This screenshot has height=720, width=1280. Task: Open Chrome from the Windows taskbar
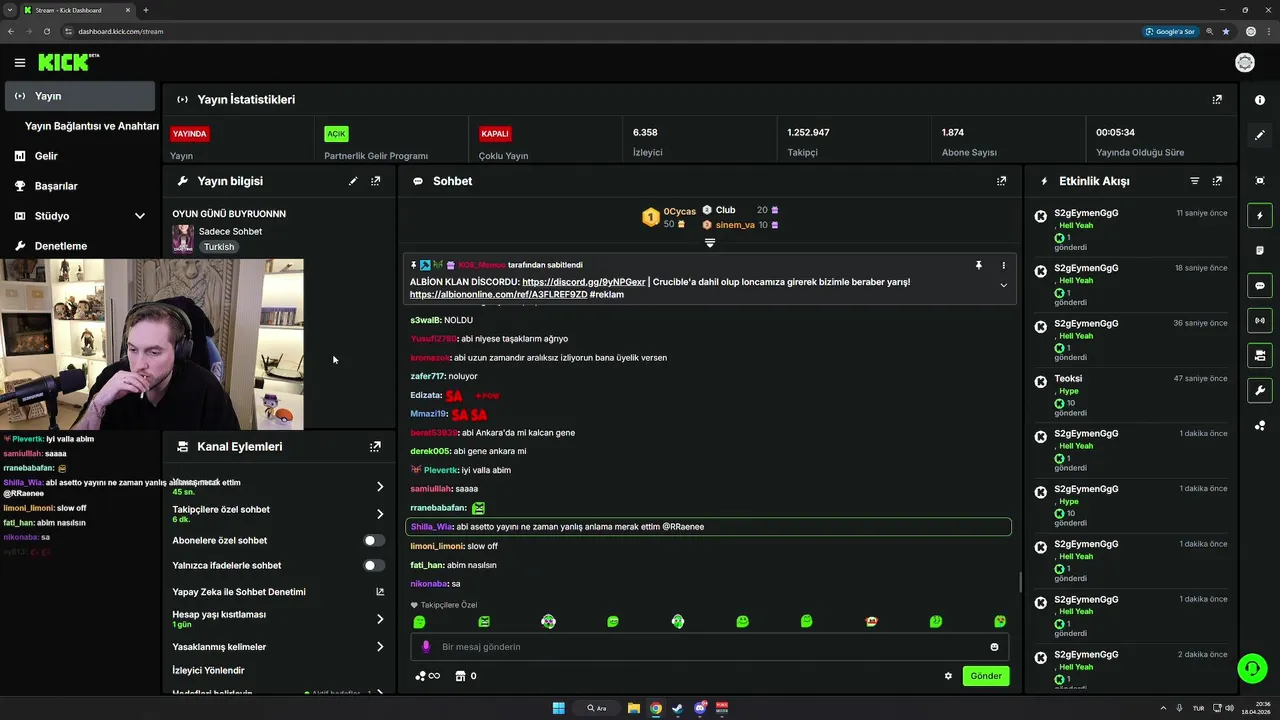point(655,708)
